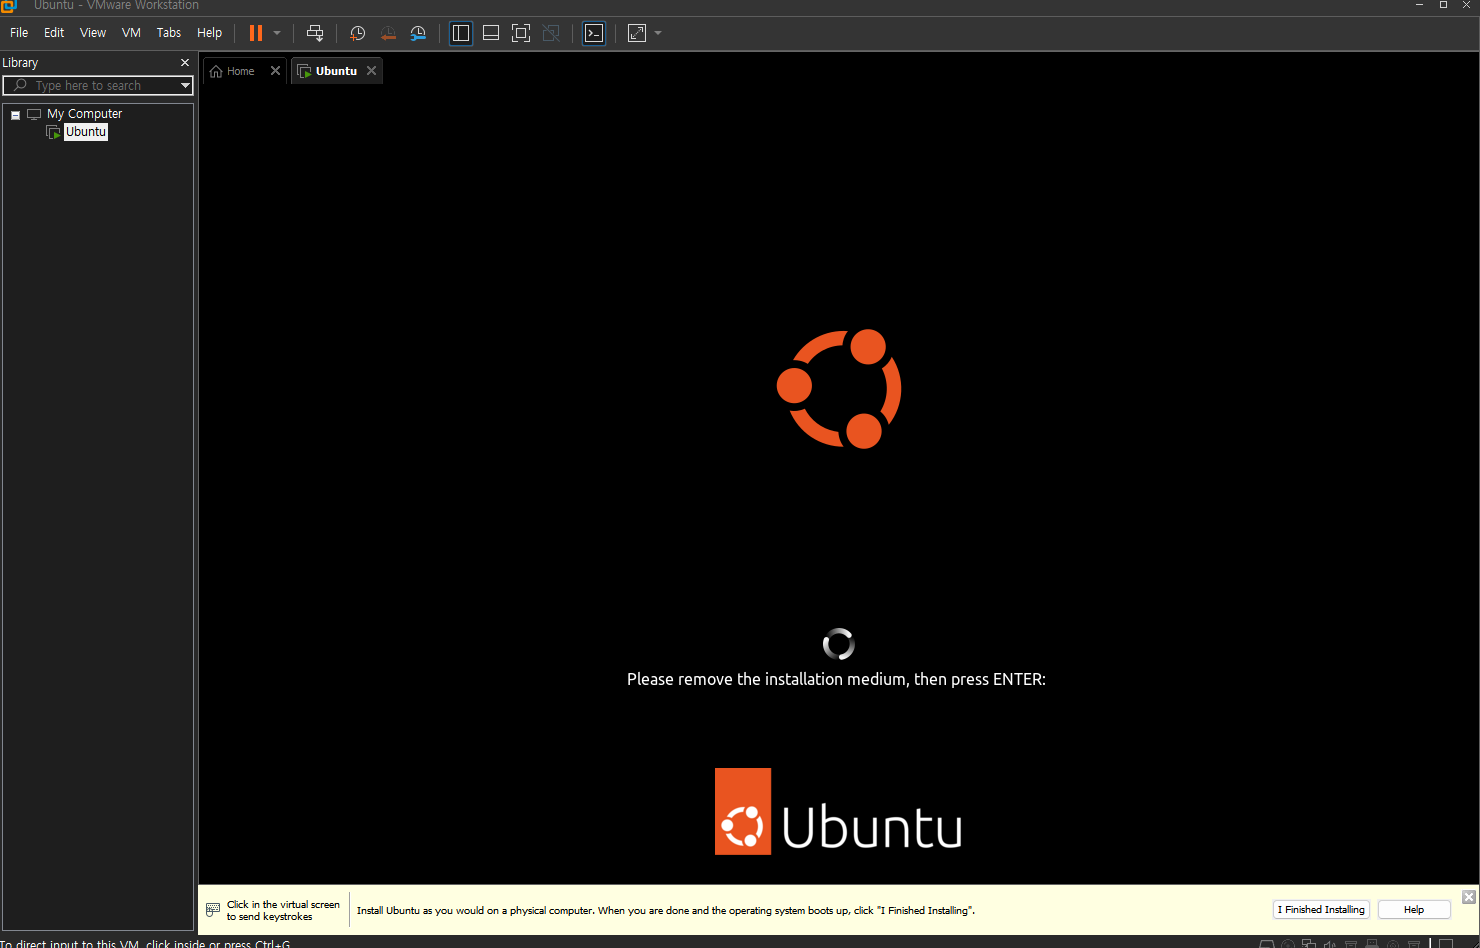Open the stretch options dropdown arrow

pos(658,33)
